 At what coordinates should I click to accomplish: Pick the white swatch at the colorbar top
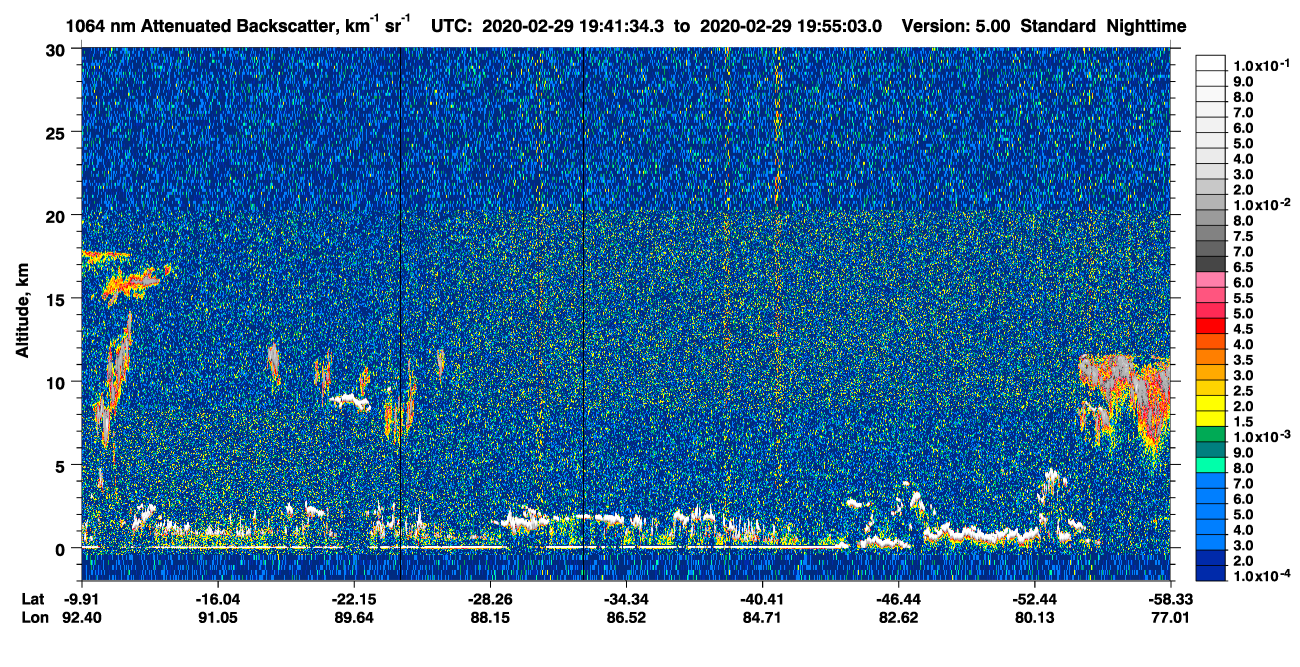pos(1211,62)
